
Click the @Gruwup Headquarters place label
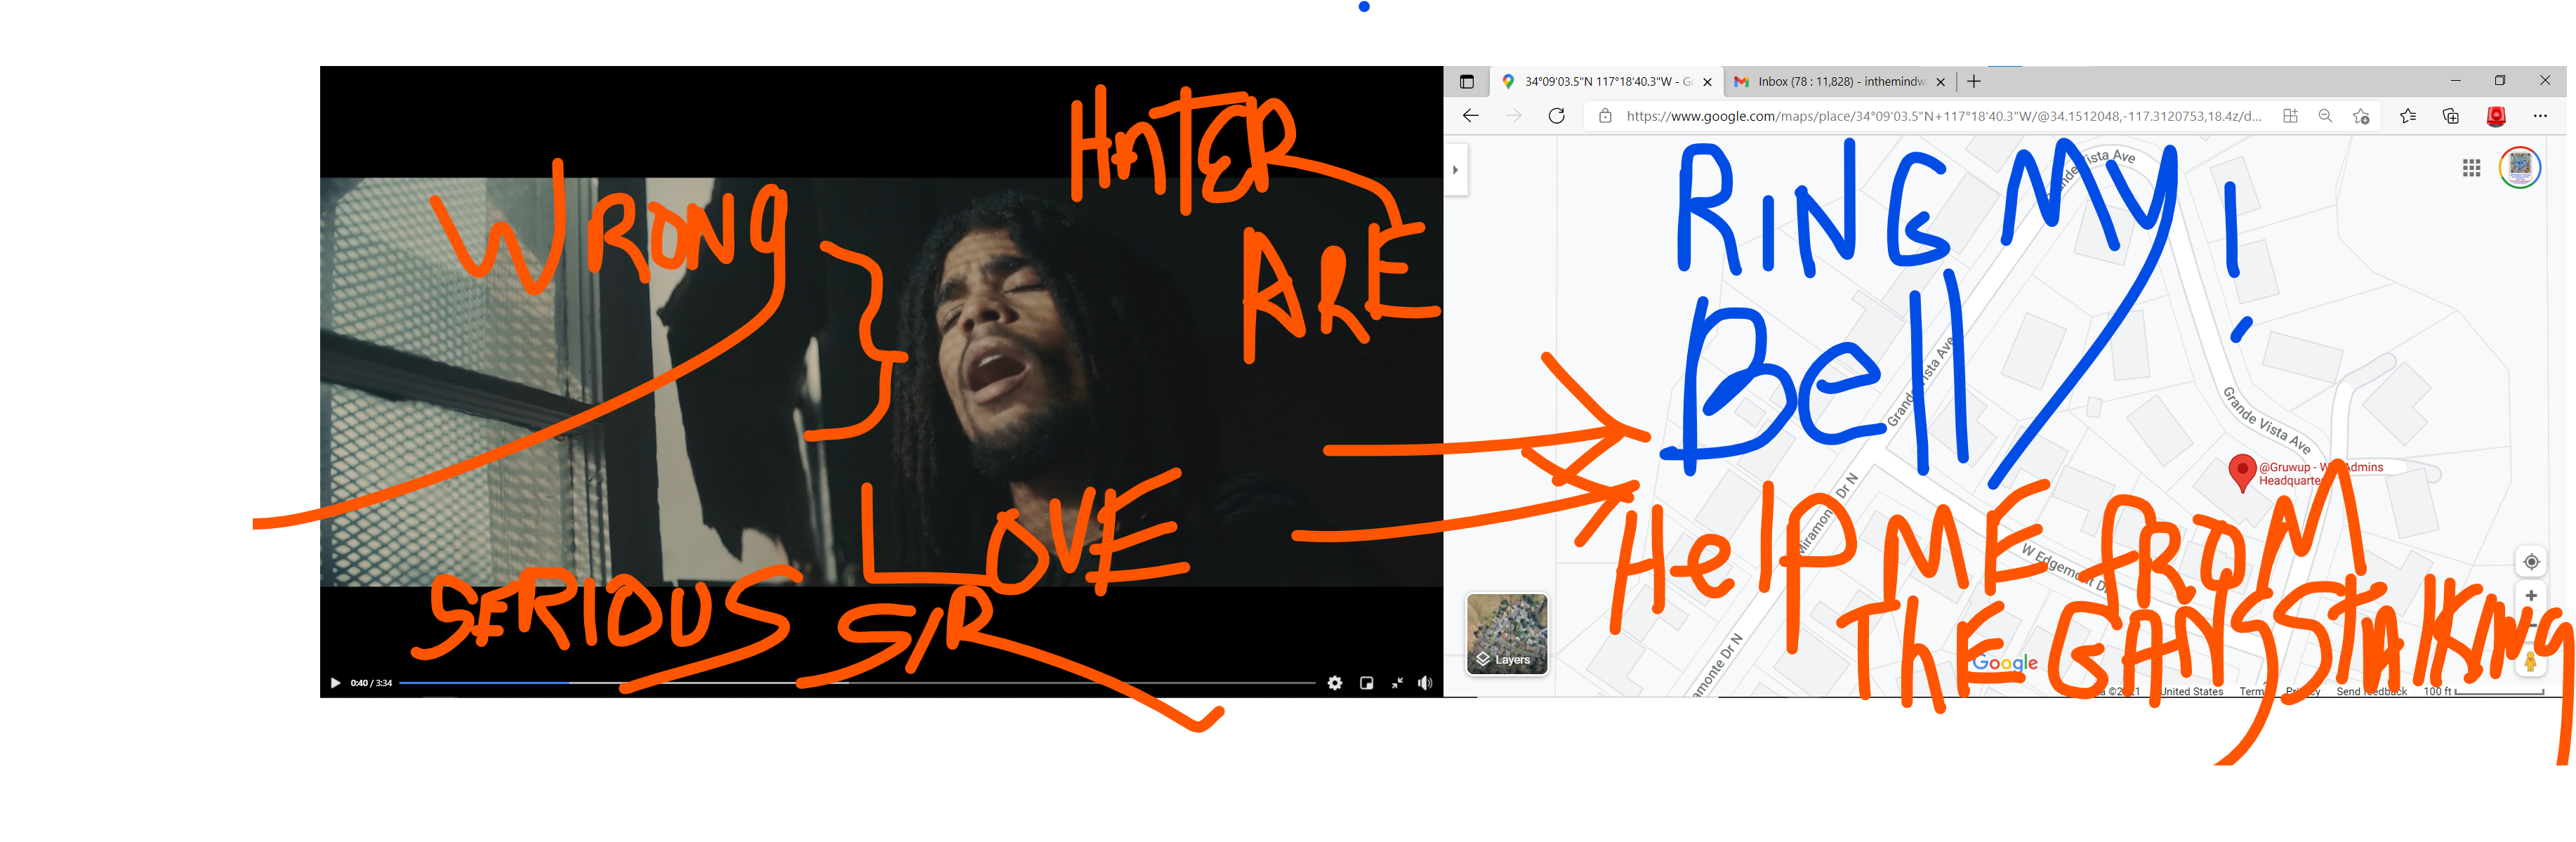click(2320, 474)
